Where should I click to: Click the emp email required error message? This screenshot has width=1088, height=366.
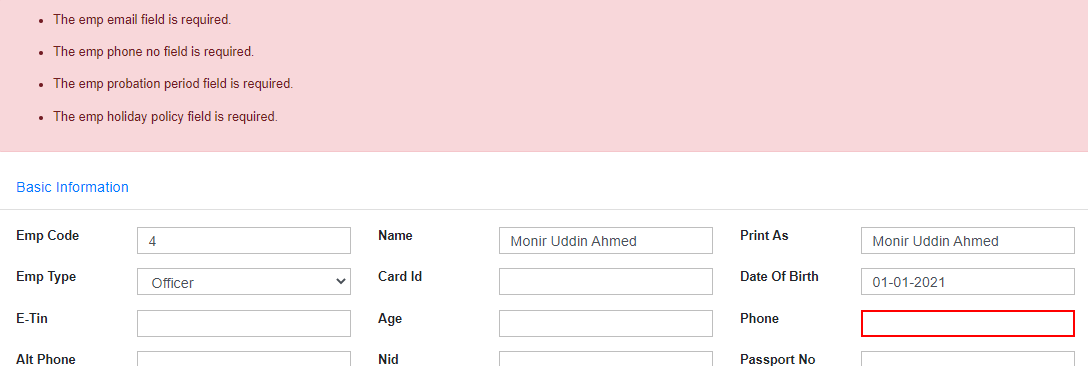142,19
